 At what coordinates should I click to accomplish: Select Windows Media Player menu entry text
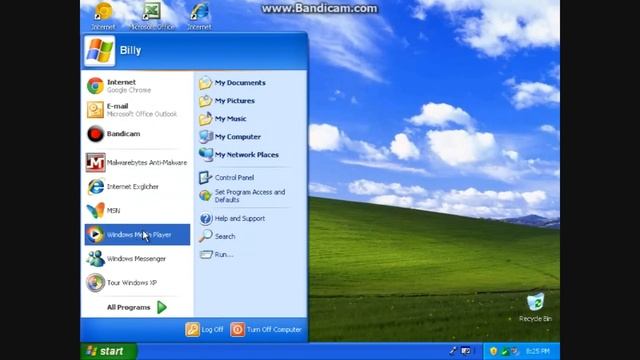[x=139, y=235]
